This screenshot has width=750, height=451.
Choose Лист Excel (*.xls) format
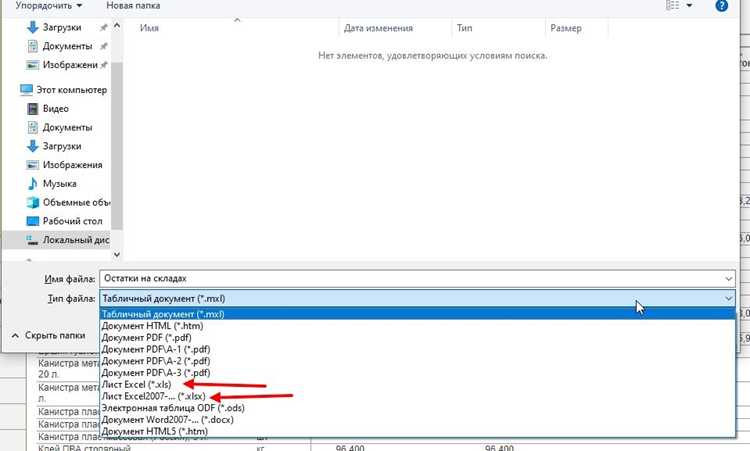click(x=136, y=385)
